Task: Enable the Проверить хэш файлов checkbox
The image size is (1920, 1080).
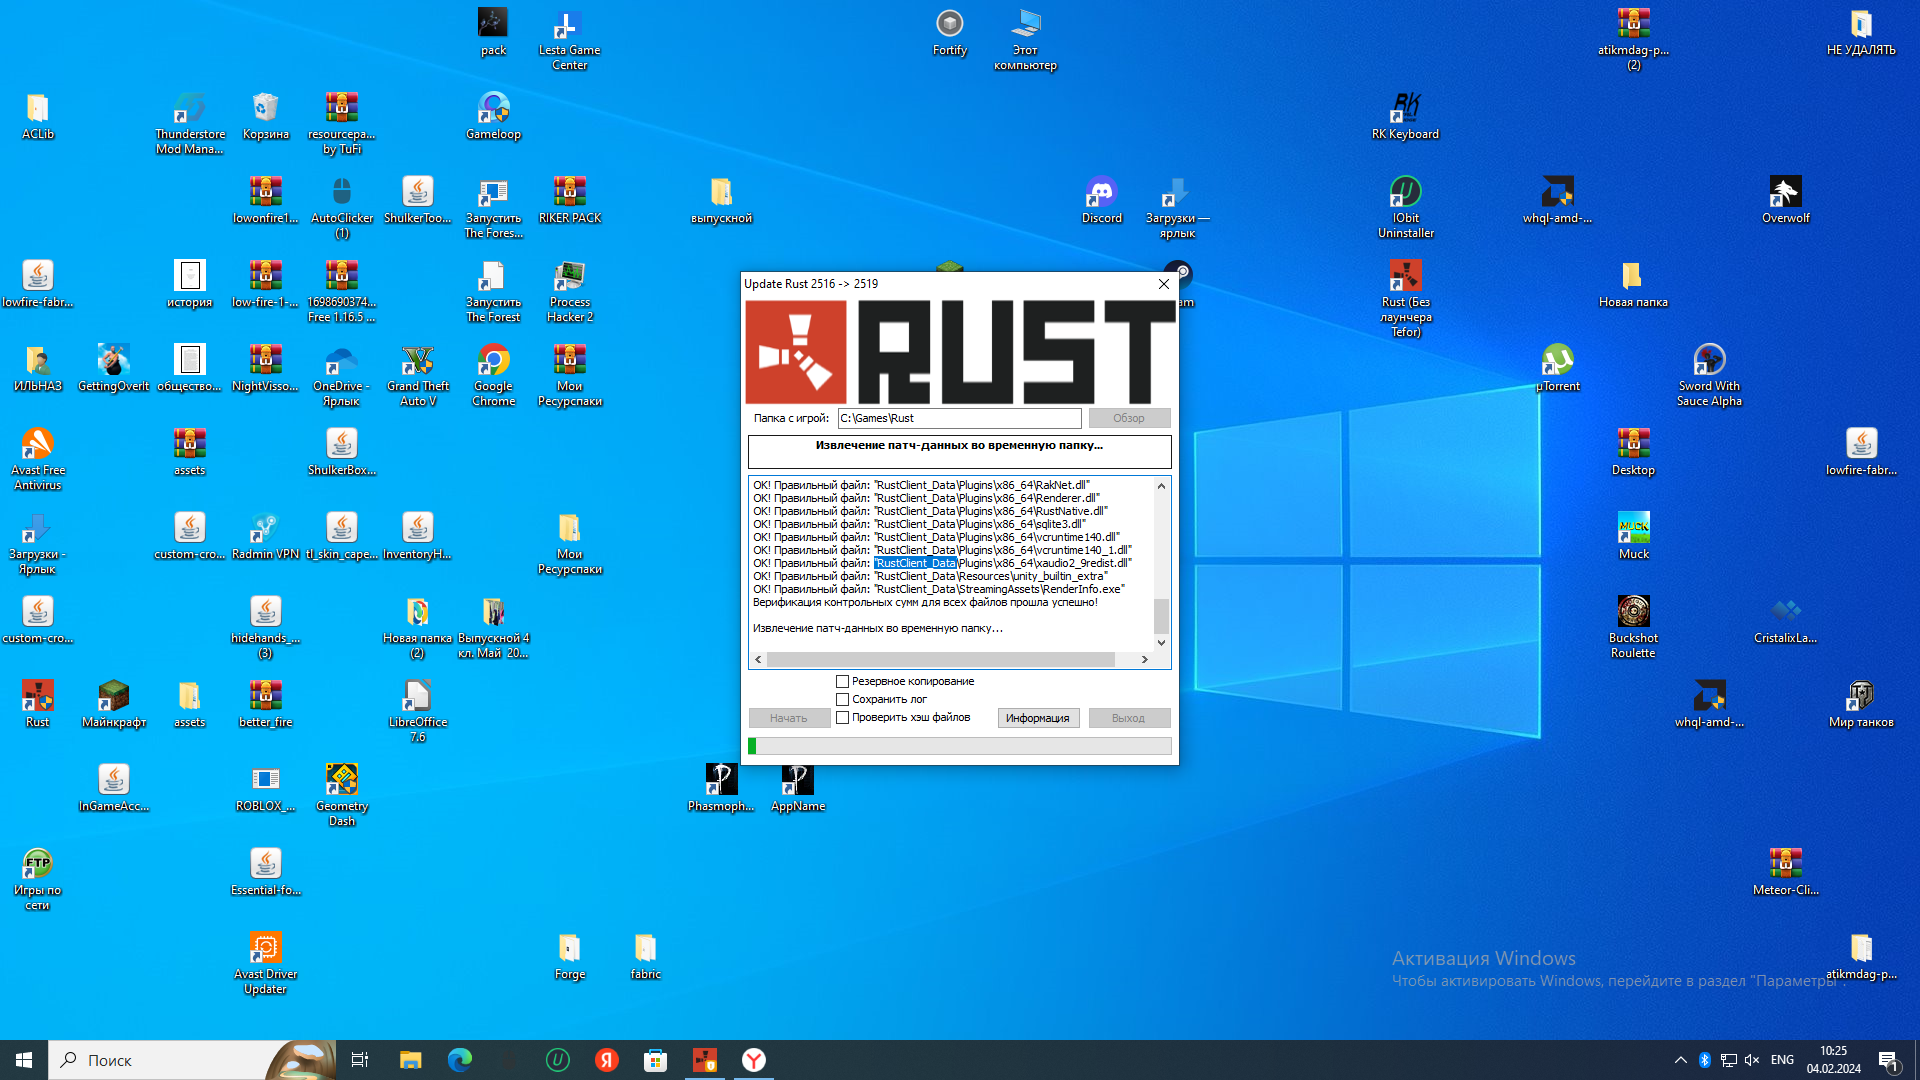Action: [x=842, y=718]
